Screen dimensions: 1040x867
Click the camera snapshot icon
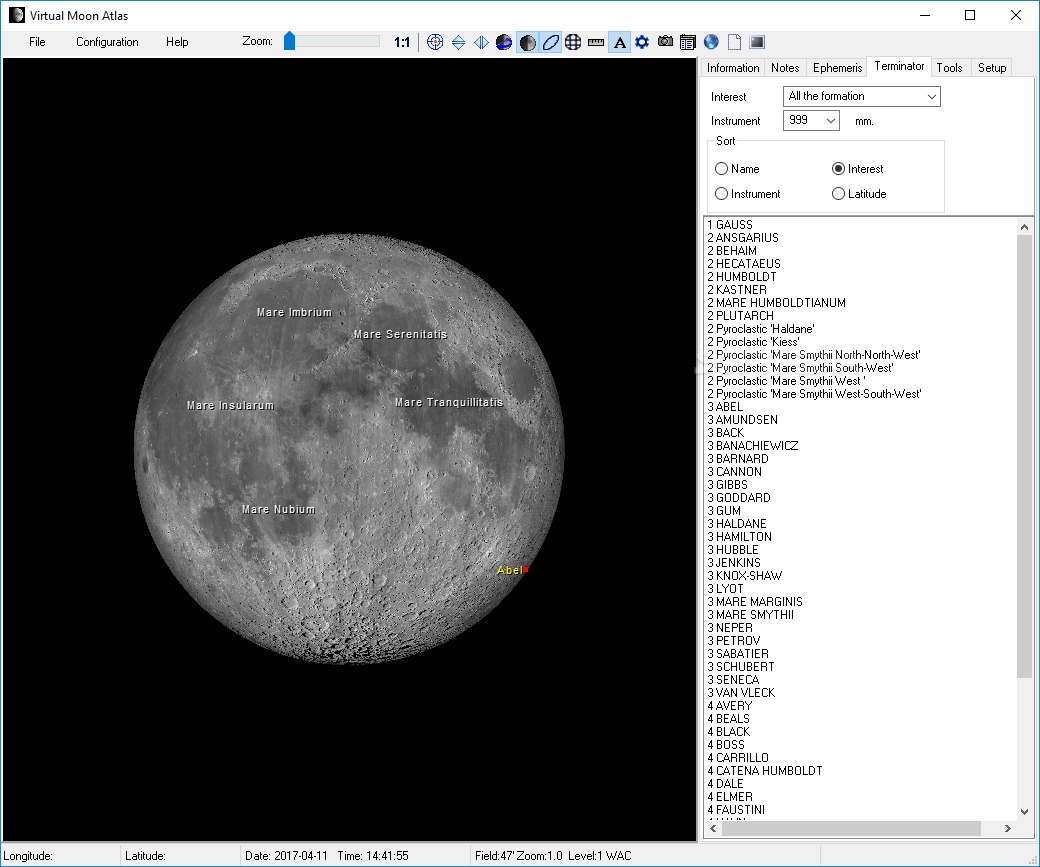coord(665,42)
